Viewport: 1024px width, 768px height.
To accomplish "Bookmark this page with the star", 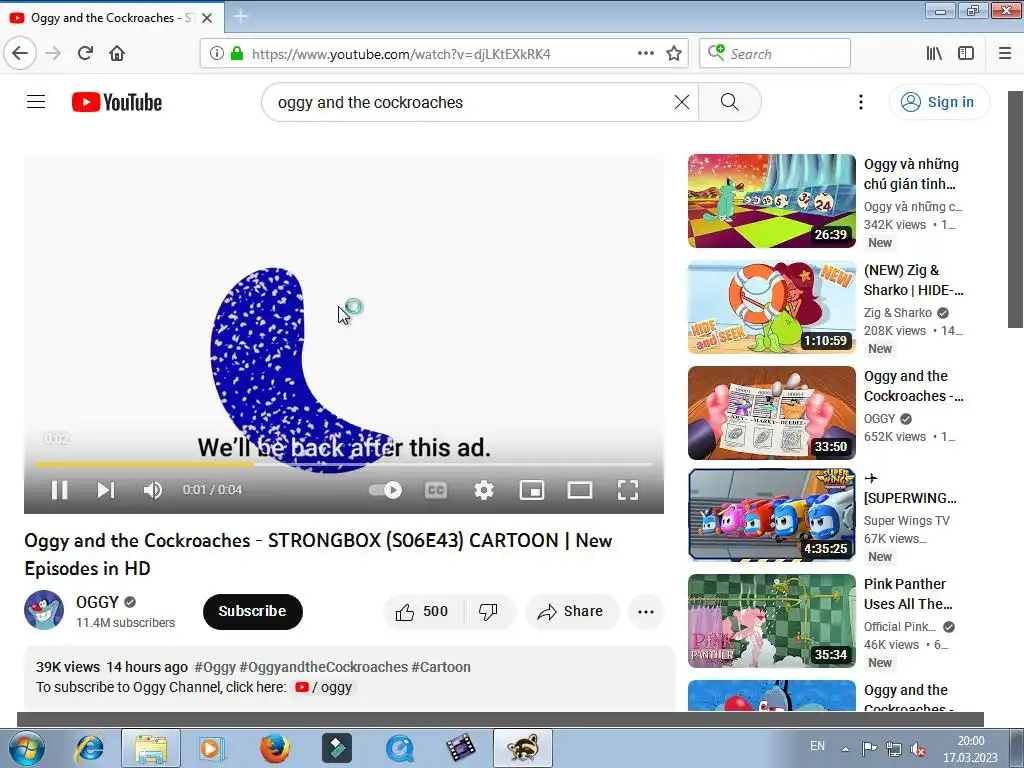I will [x=674, y=54].
